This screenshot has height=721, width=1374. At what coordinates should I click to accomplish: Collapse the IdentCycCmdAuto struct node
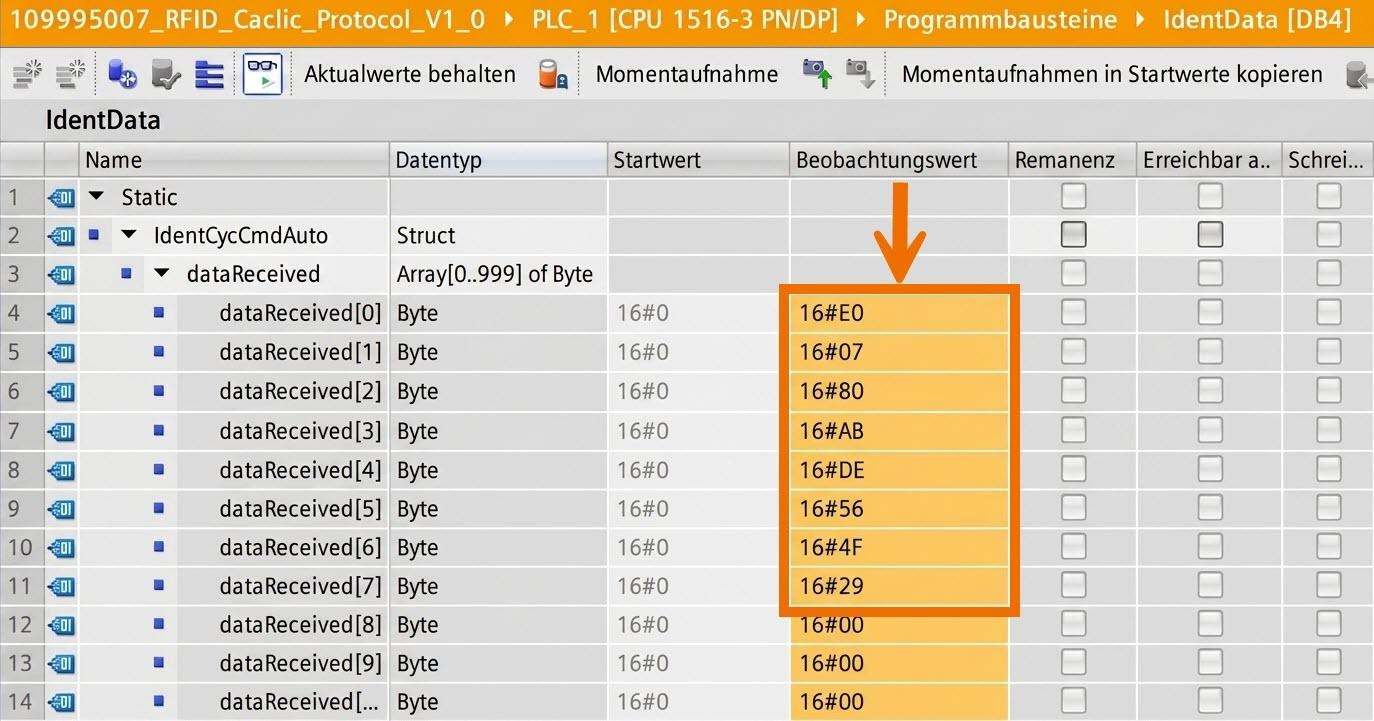[129, 236]
